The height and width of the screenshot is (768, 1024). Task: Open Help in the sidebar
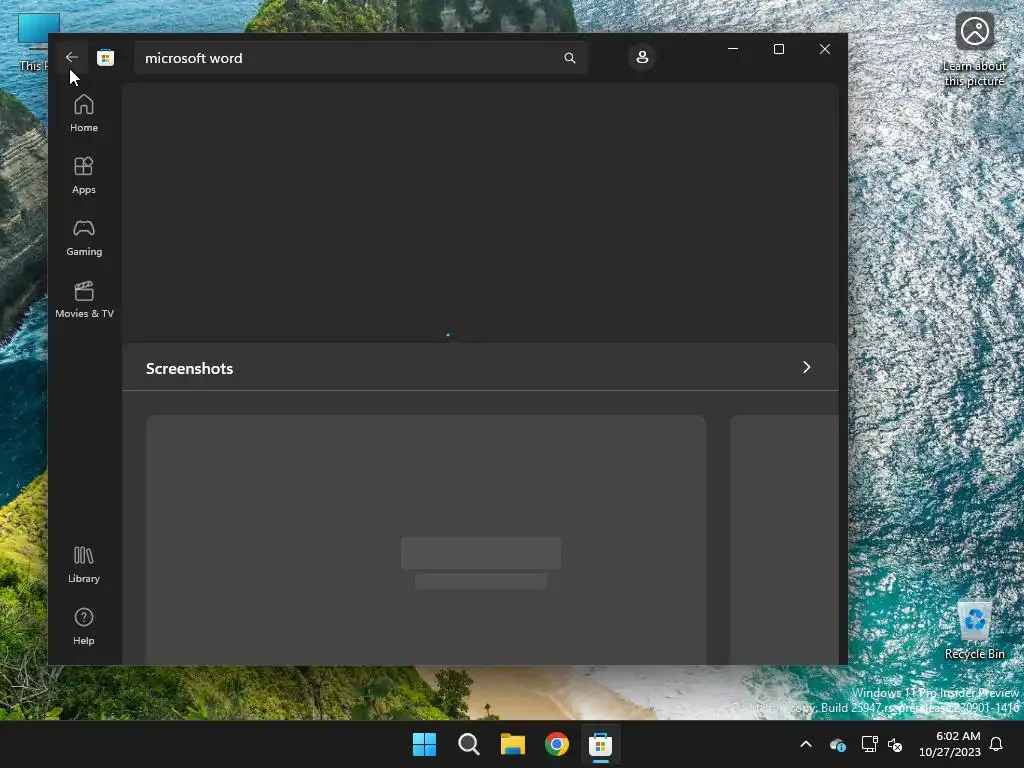pos(84,626)
